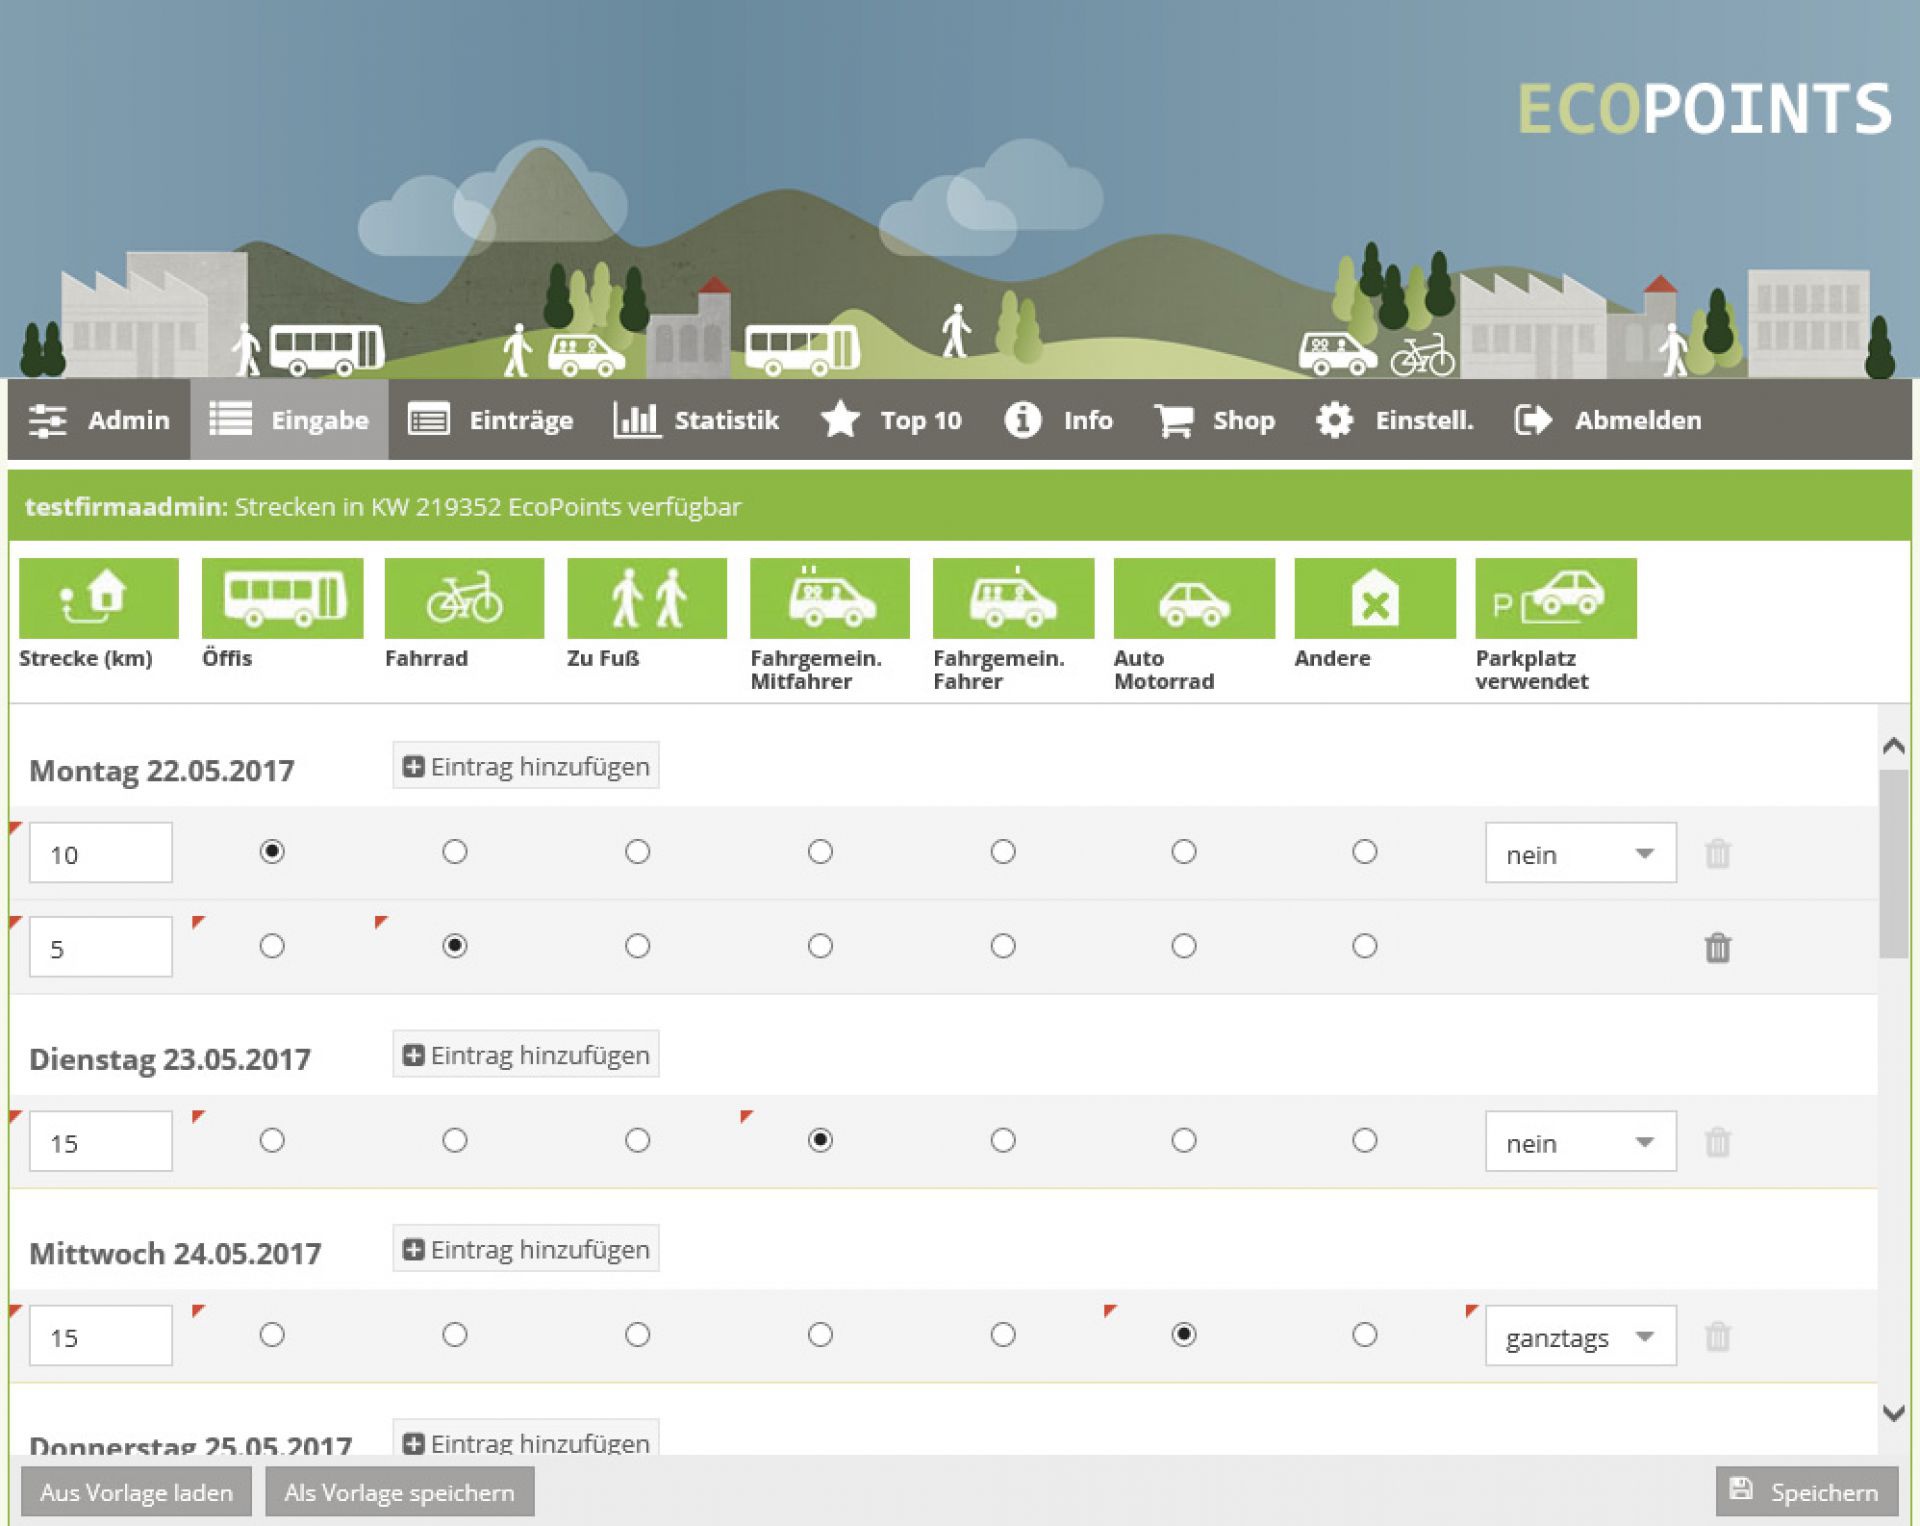Click the Einträge list card icon
The image size is (1920, 1526).
click(429, 420)
